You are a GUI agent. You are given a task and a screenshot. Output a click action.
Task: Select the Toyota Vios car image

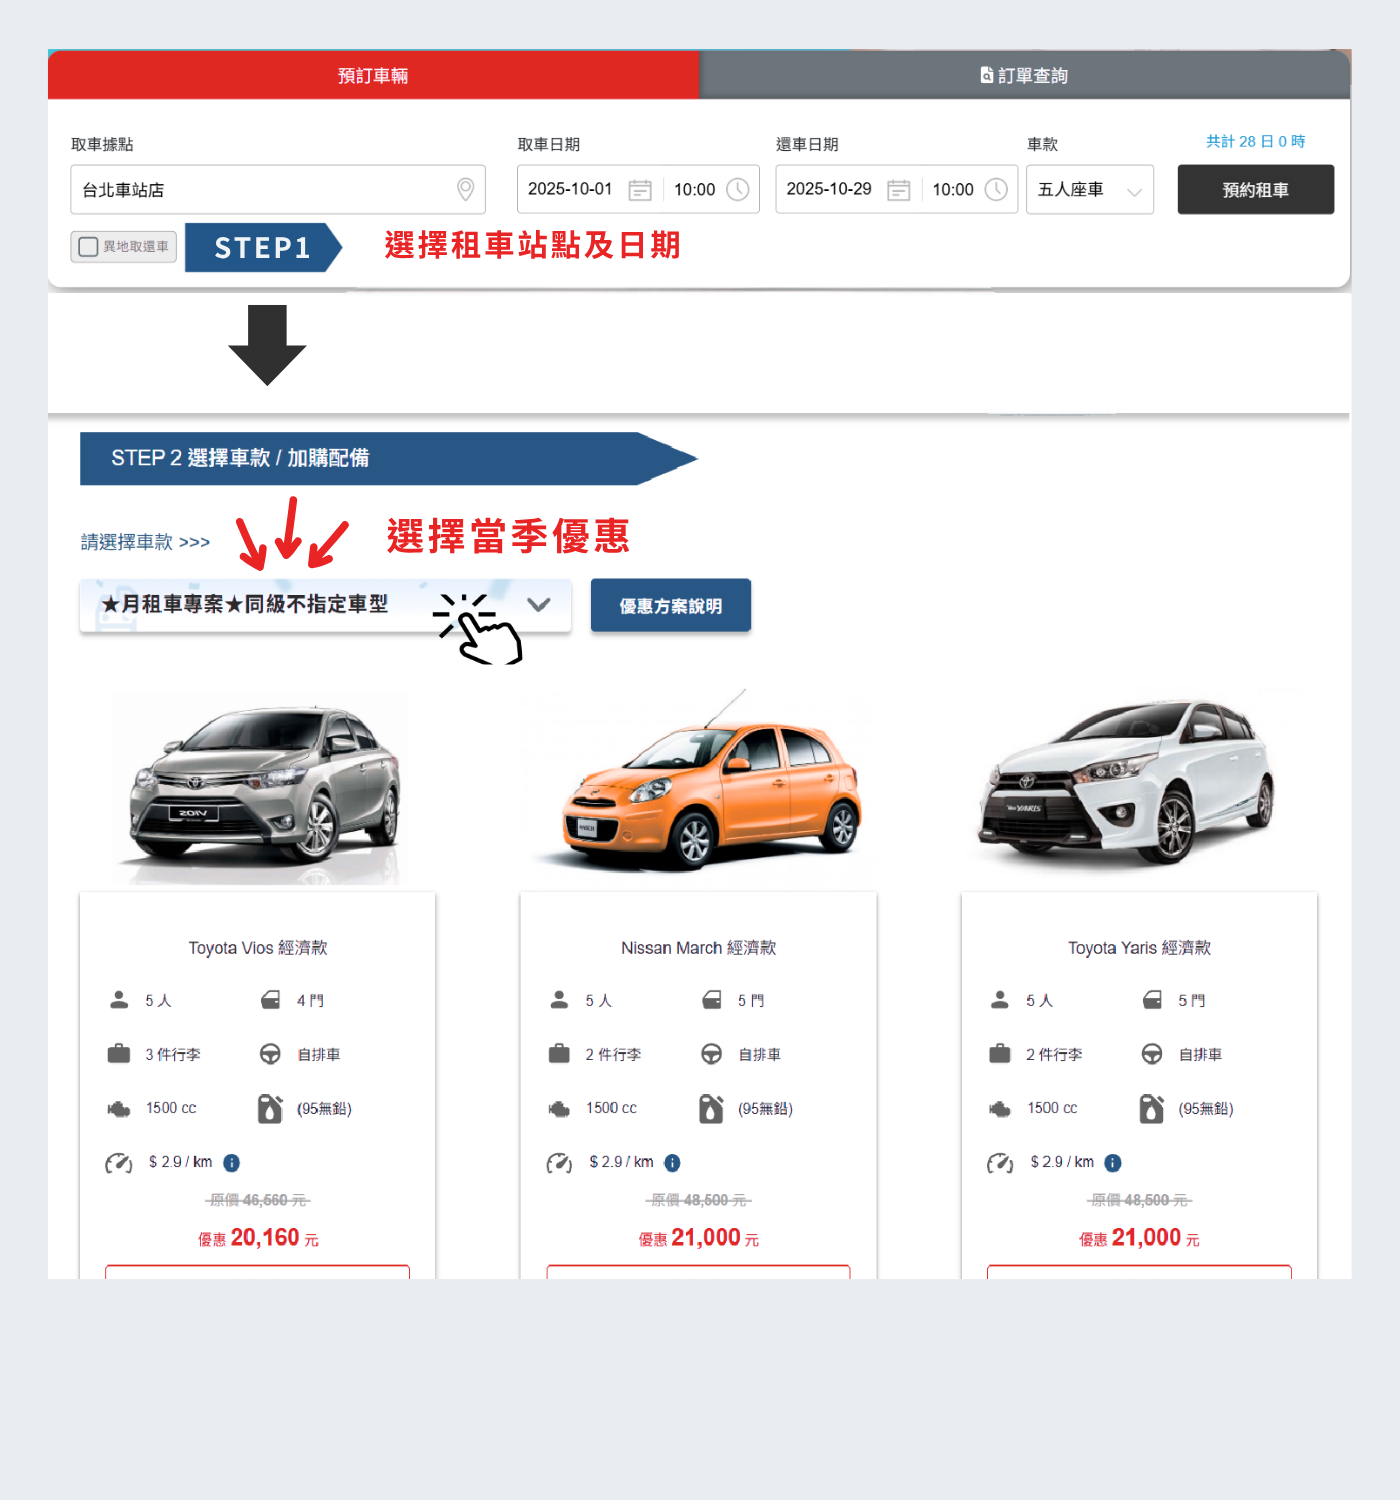pos(262,786)
